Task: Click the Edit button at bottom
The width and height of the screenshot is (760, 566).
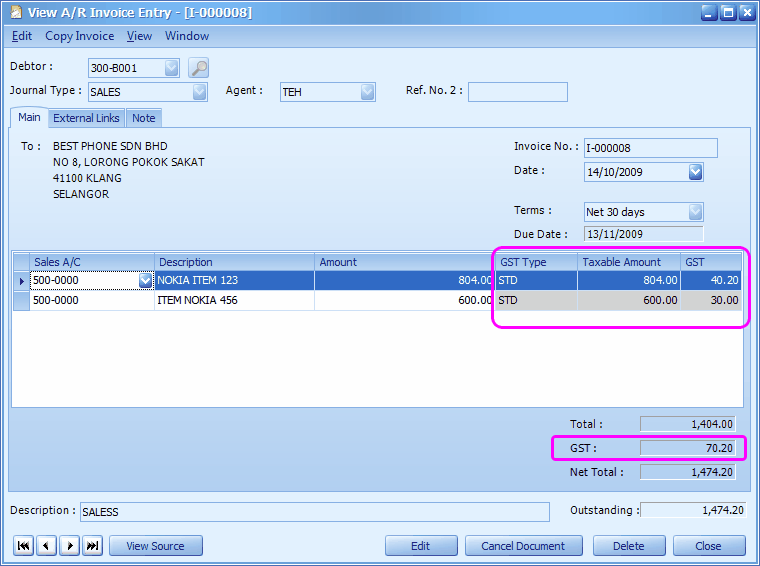Action: tap(420, 546)
